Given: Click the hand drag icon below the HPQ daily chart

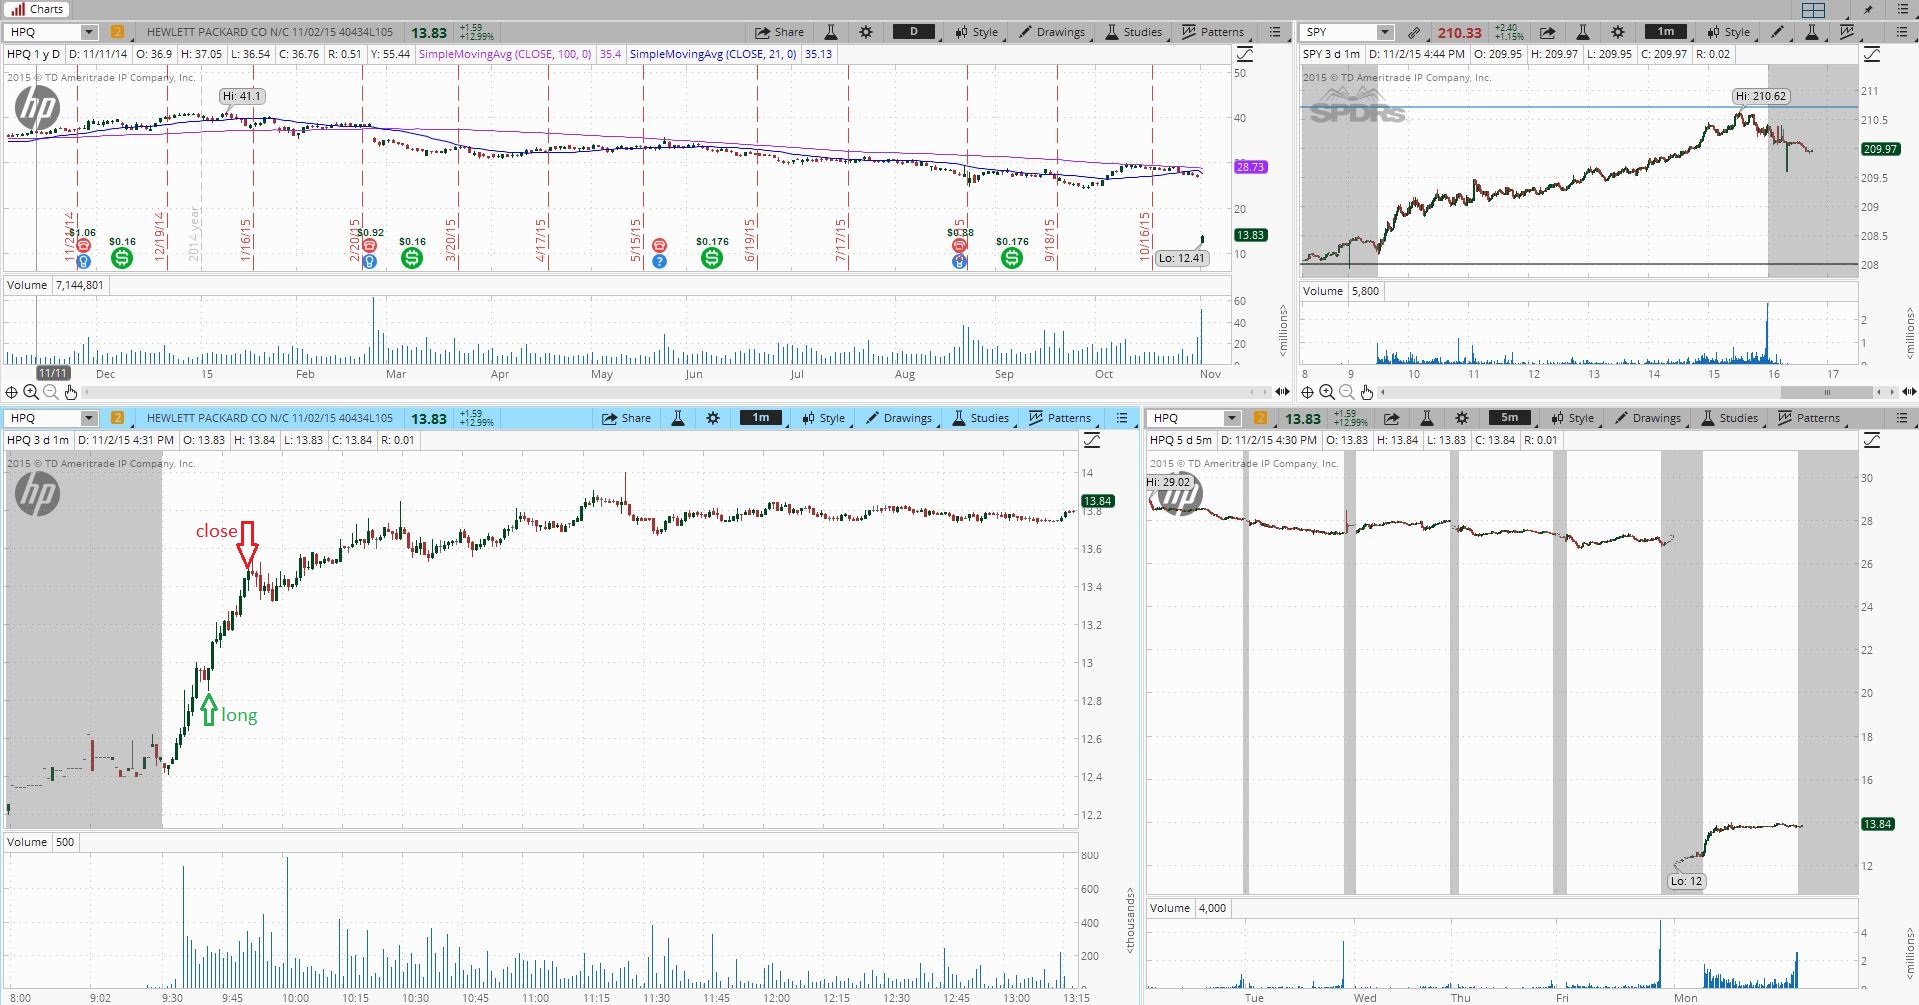Looking at the screenshot, I should tap(70, 392).
